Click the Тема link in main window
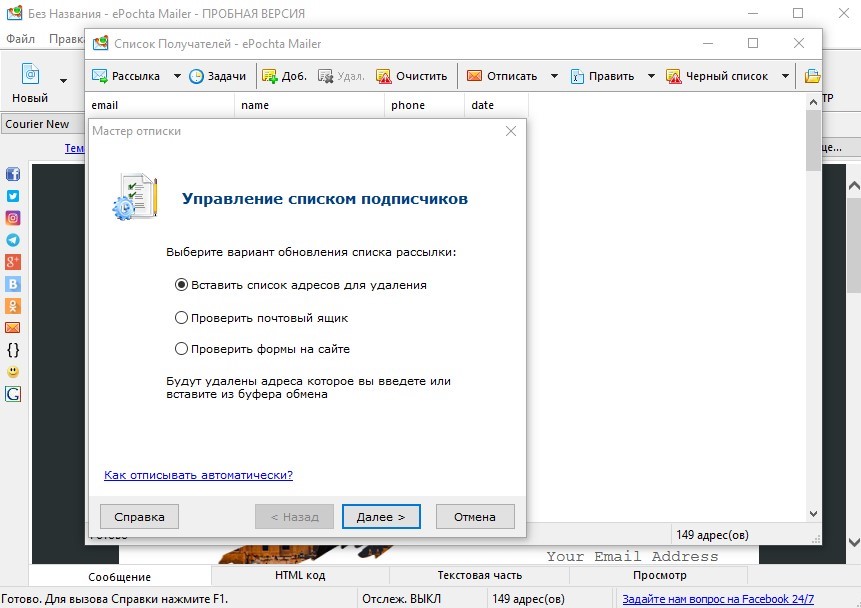The image size is (861, 608). [75, 148]
